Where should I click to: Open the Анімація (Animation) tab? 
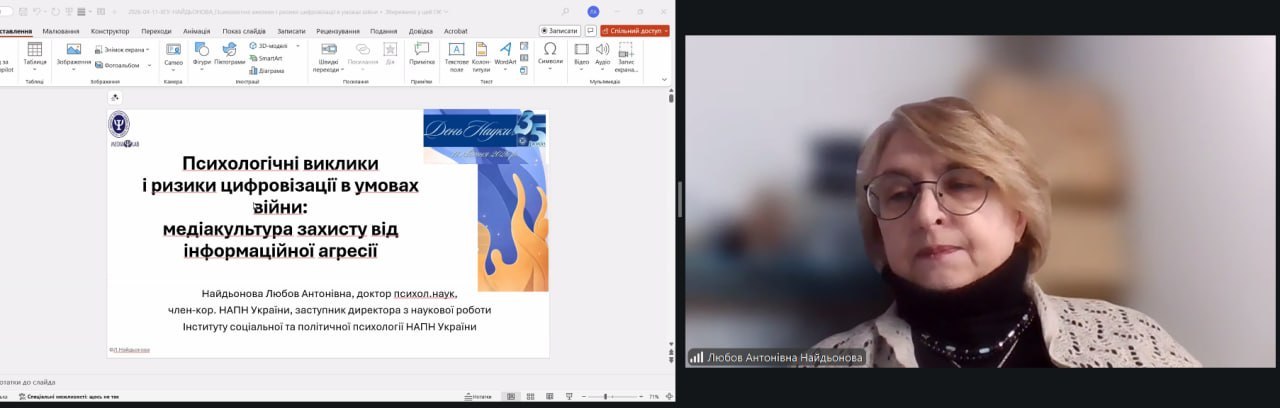[x=196, y=31]
